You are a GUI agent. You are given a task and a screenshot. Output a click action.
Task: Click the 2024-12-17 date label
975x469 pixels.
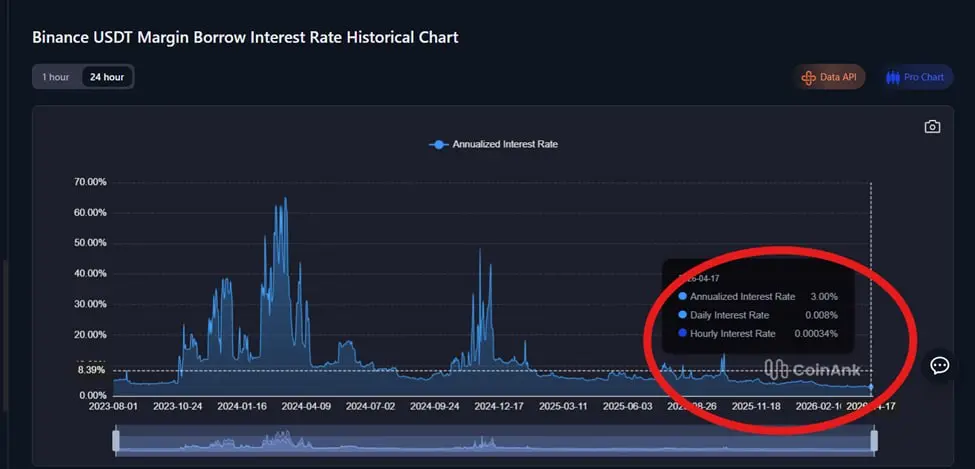pyautogui.click(x=499, y=406)
